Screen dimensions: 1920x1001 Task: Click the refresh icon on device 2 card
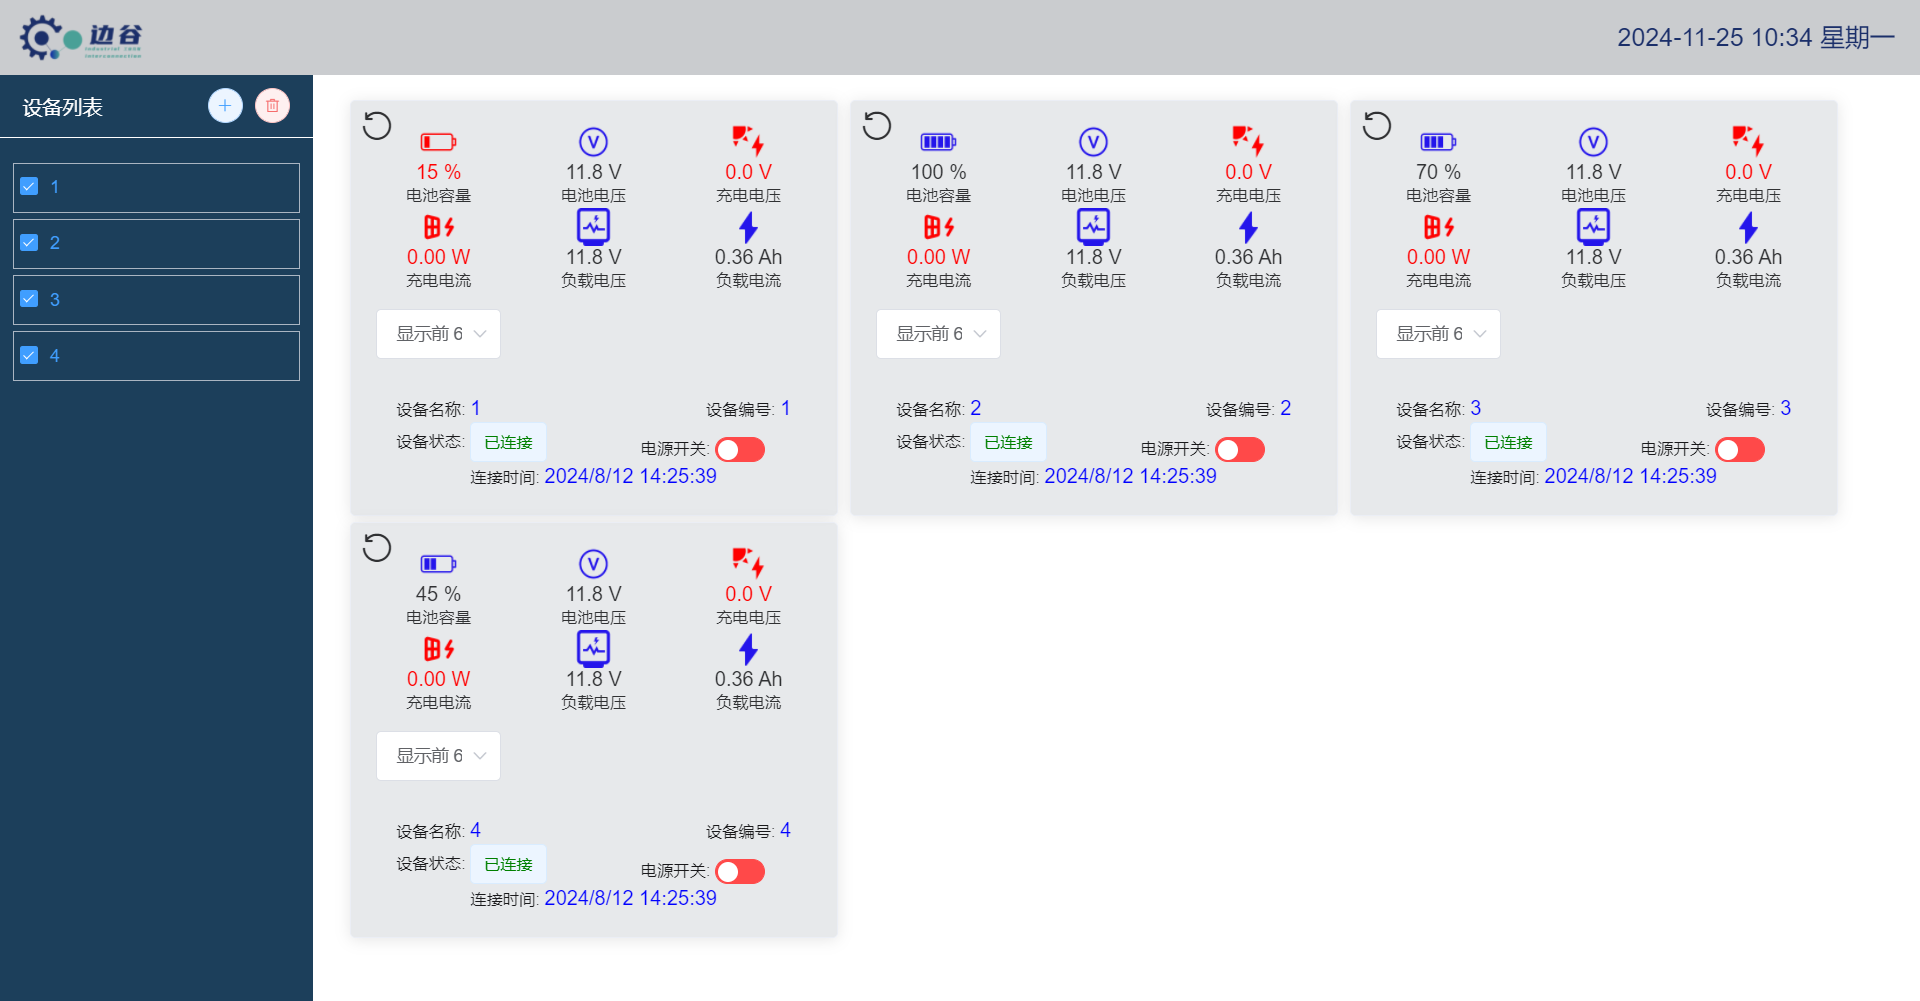pyautogui.click(x=877, y=126)
